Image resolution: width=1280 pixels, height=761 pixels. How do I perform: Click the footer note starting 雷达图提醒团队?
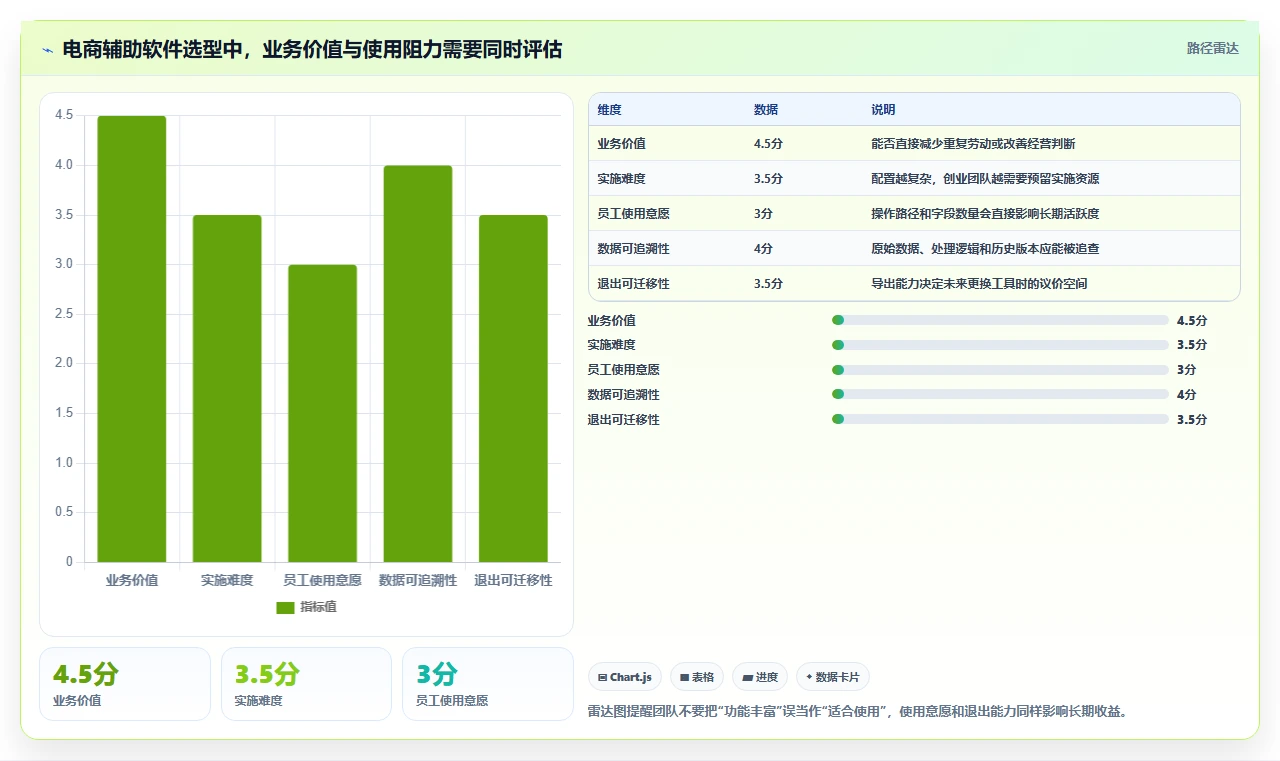[x=858, y=712]
